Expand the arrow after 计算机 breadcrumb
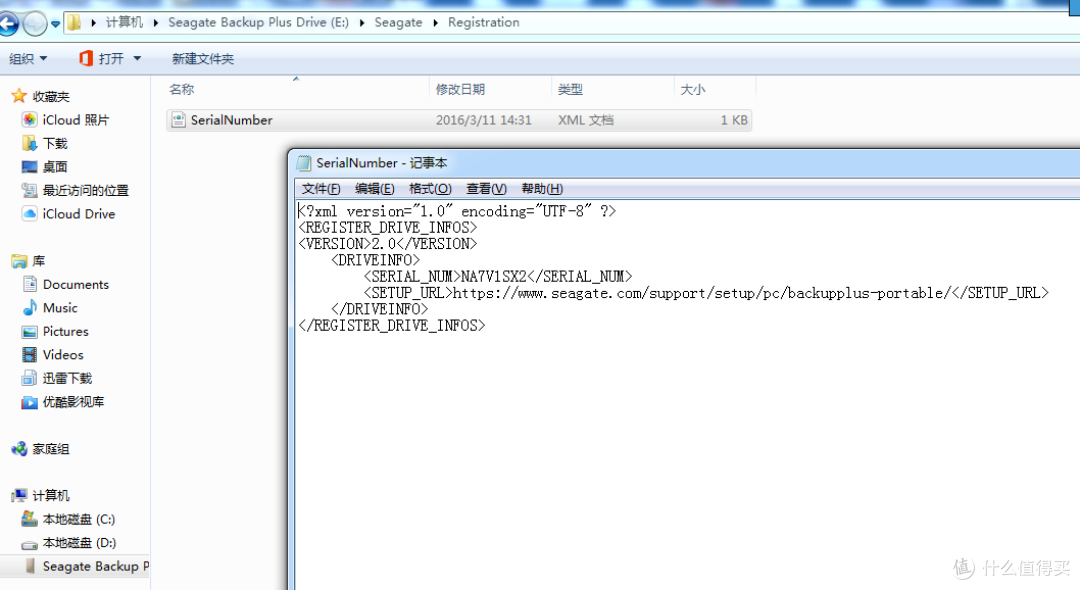 156,23
